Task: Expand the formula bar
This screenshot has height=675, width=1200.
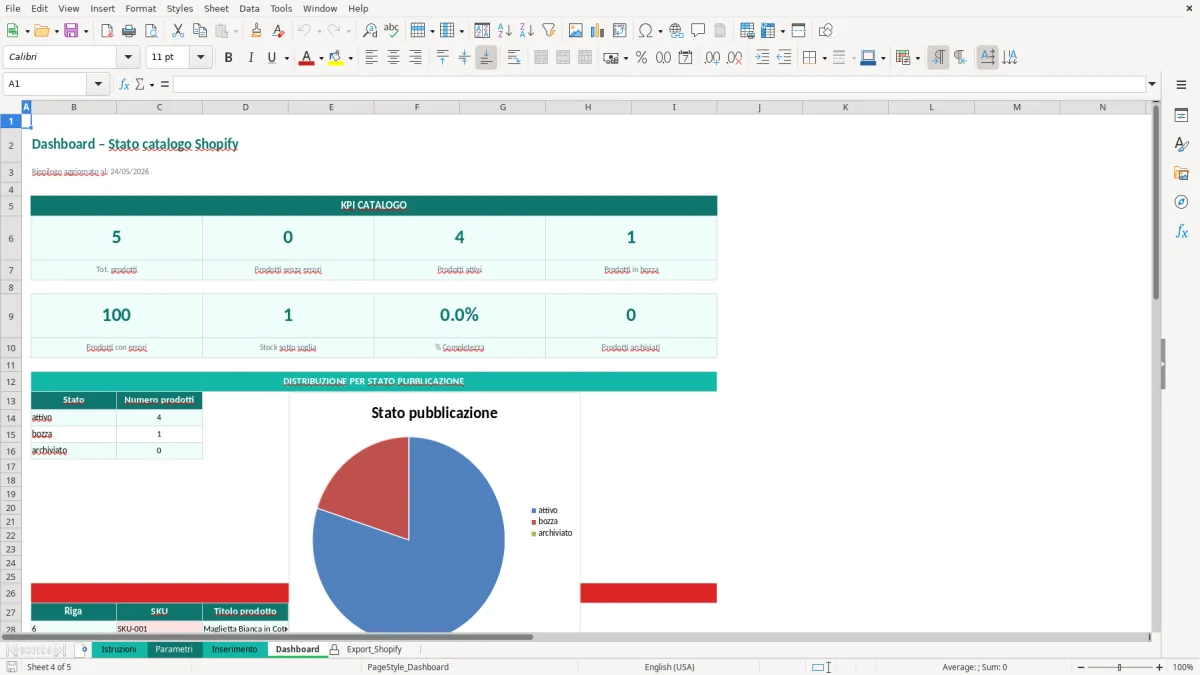Action: [x=1153, y=84]
